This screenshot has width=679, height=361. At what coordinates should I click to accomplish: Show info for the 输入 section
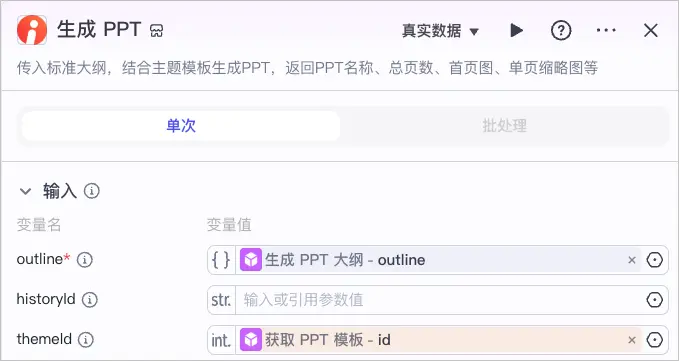point(92,191)
